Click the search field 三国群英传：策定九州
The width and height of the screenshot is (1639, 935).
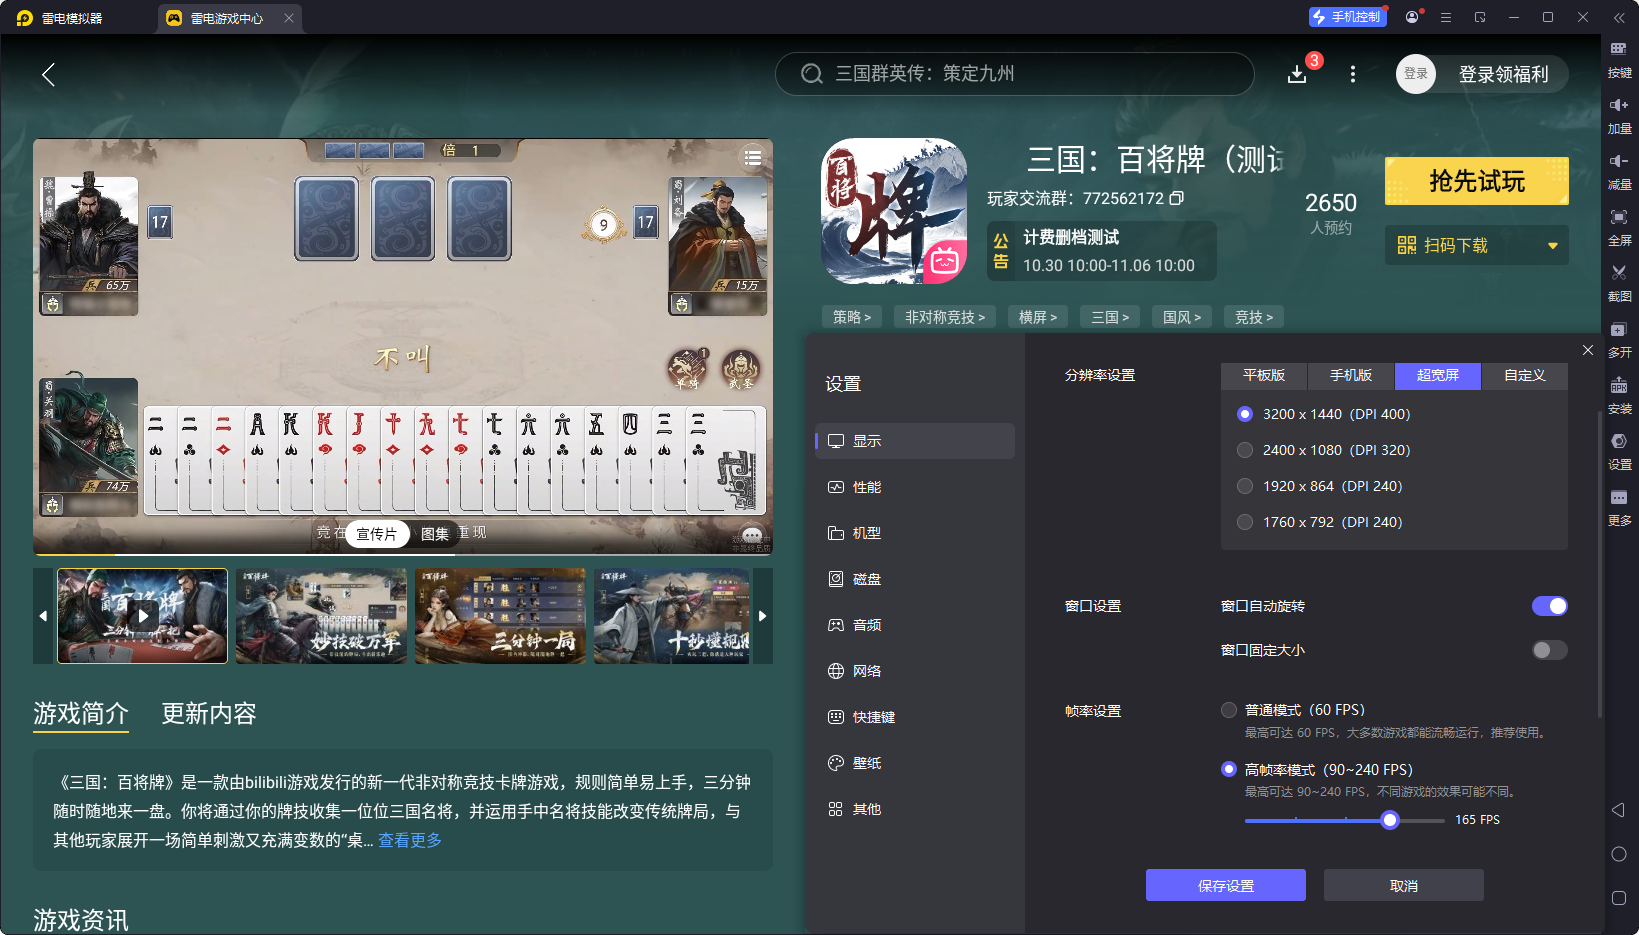pyautogui.click(x=1015, y=74)
